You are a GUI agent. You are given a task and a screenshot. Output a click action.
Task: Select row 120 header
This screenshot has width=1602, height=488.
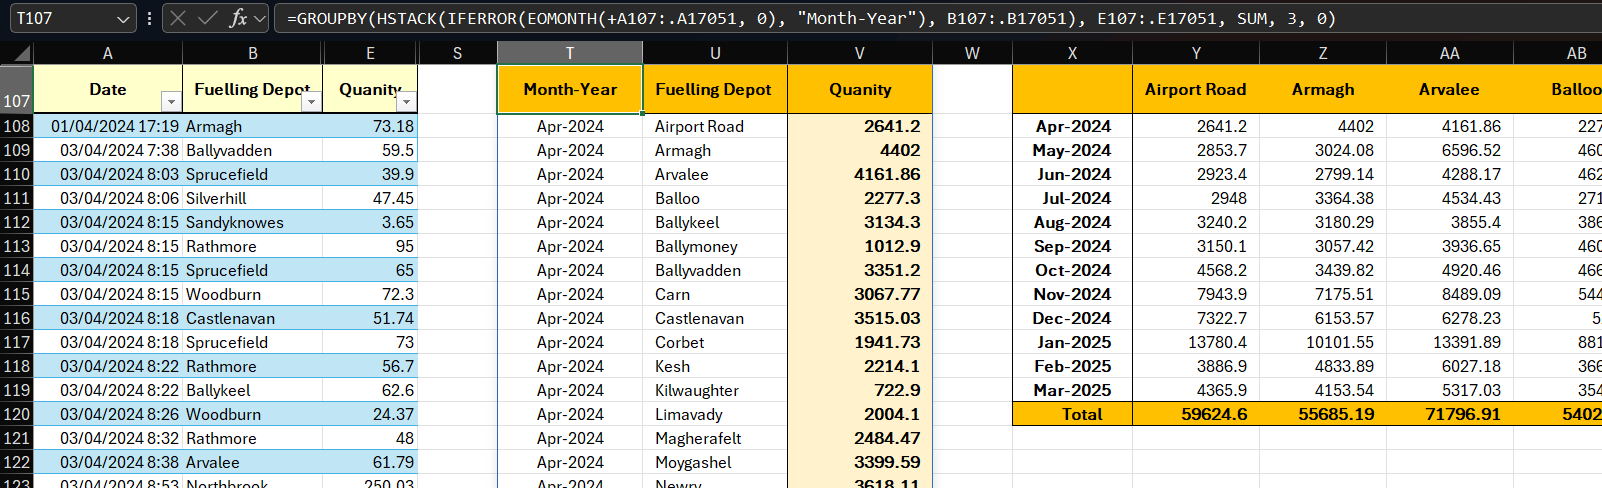point(17,414)
